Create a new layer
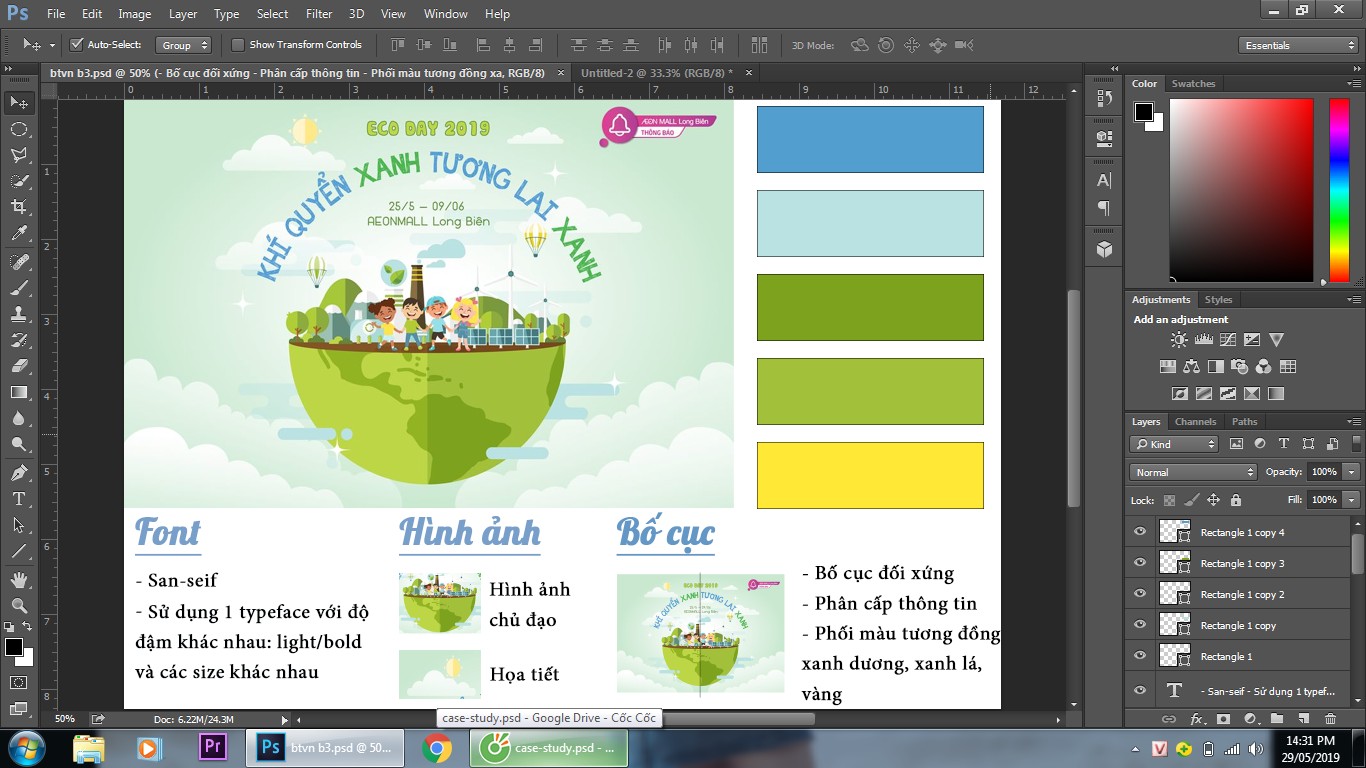Screen dimensions: 1366x768 [1303, 718]
